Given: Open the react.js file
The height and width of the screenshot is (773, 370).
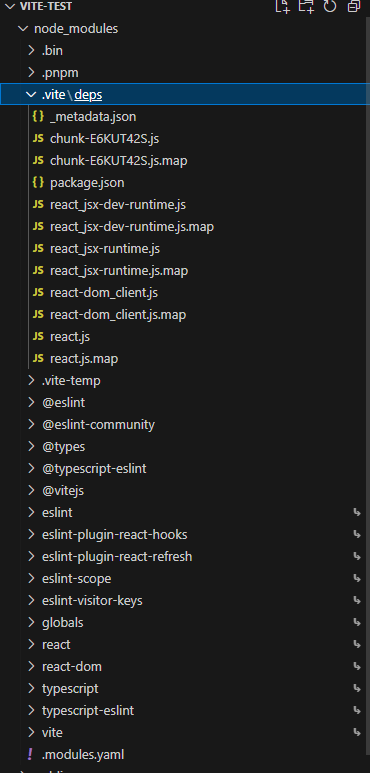Looking at the screenshot, I should pyautogui.click(x=70, y=337).
